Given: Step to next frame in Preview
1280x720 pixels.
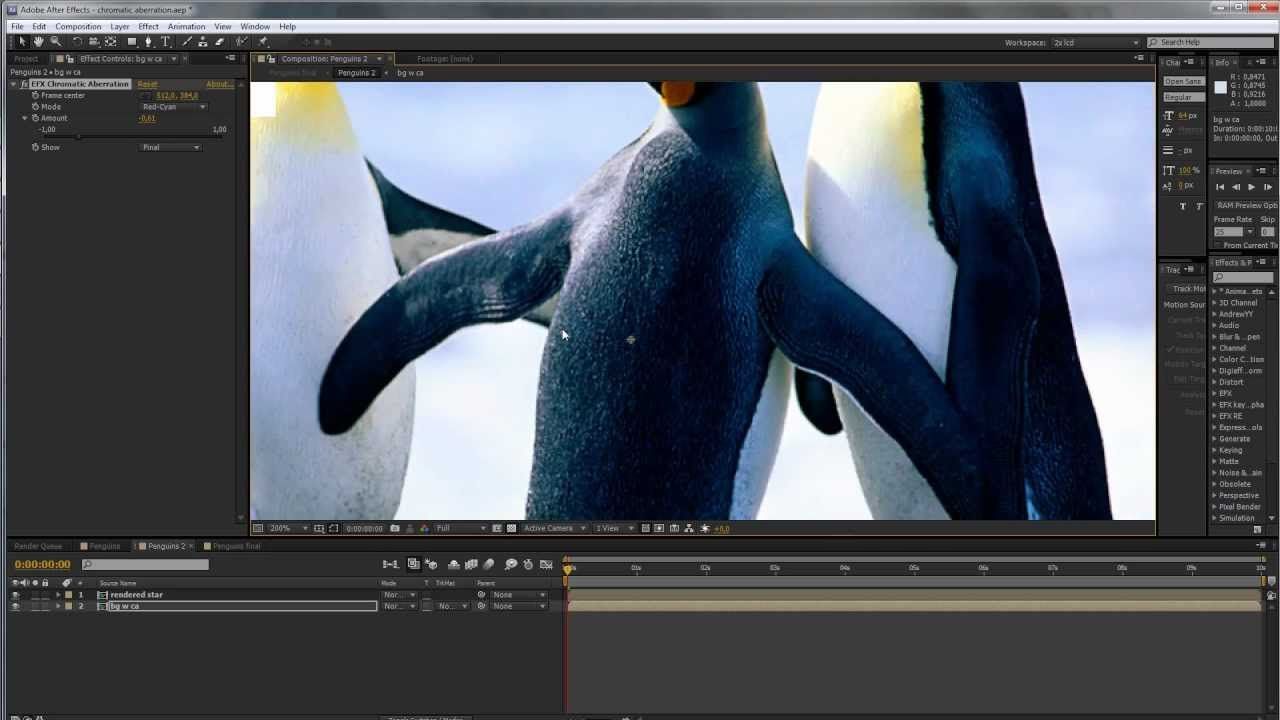Looking at the screenshot, I should click(1267, 187).
